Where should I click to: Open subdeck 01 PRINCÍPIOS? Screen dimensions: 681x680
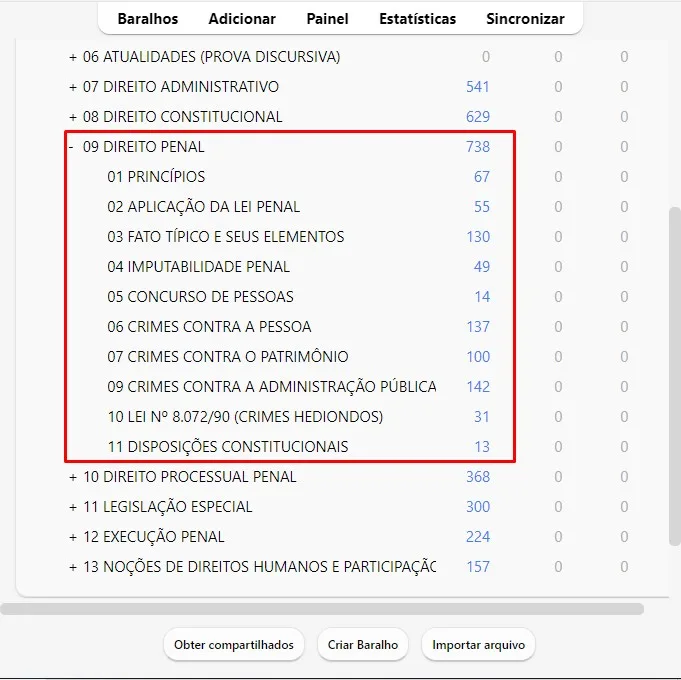tap(156, 177)
